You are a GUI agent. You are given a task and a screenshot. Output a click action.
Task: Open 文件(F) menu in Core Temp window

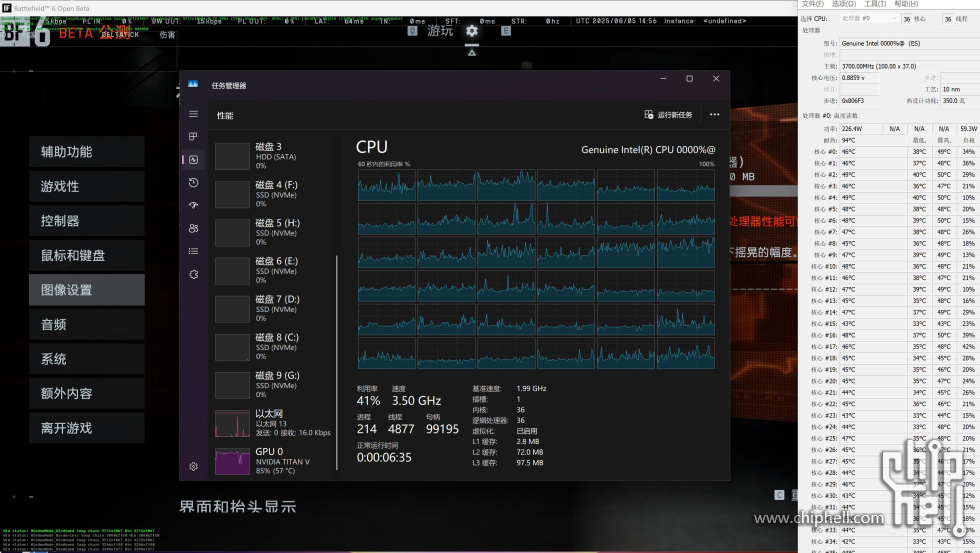[x=813, y=4]
